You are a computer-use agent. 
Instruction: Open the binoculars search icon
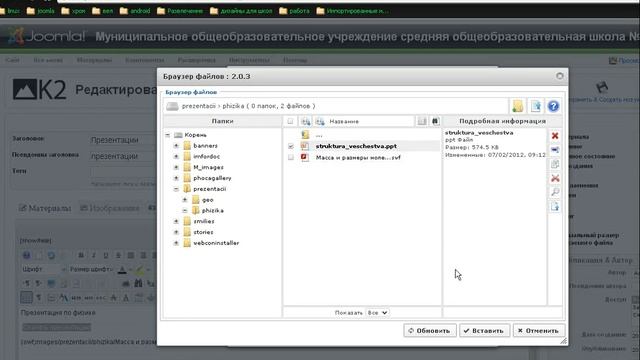tap(435, 121)
